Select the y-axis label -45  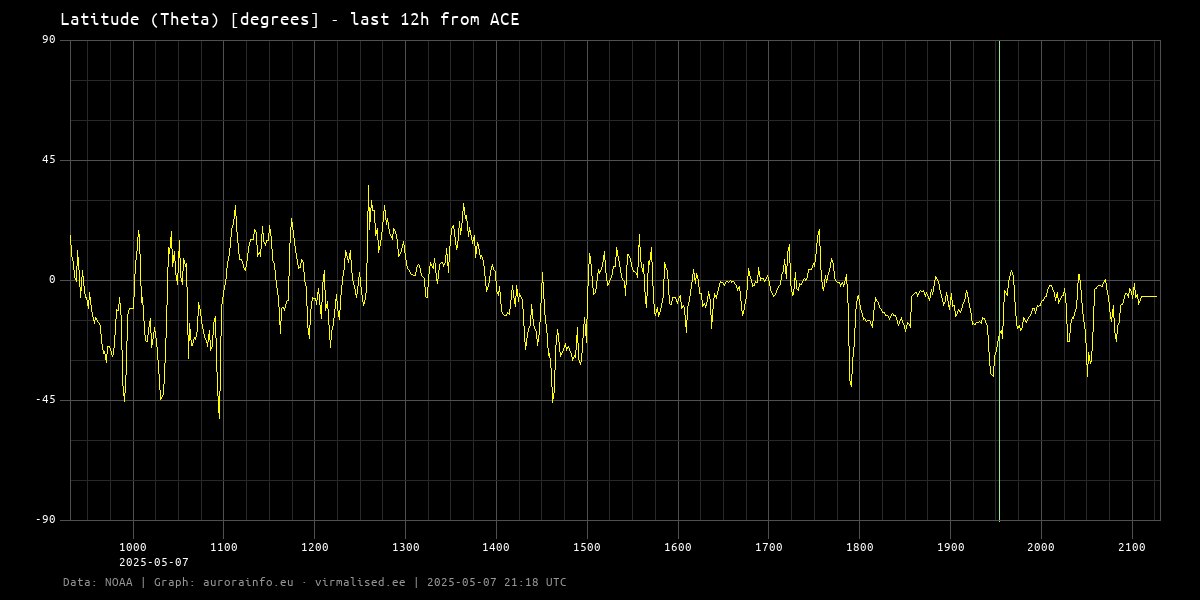click(x=46, y=400)
